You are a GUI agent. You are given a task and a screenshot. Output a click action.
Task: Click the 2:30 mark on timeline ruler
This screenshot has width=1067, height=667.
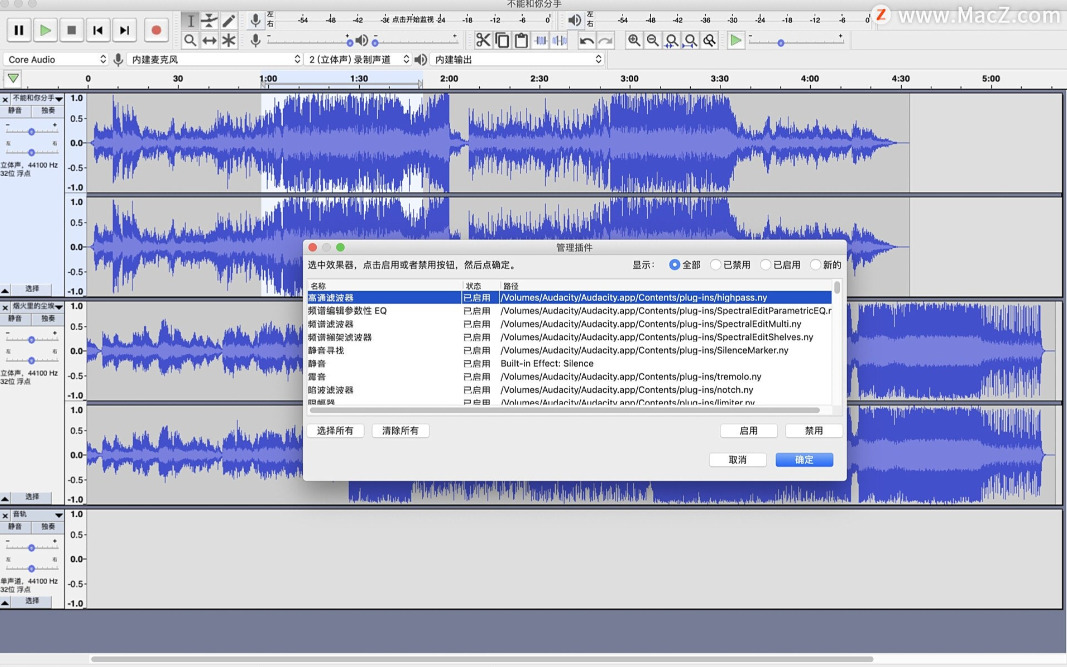pyautogui.click(x=539, y=79)
